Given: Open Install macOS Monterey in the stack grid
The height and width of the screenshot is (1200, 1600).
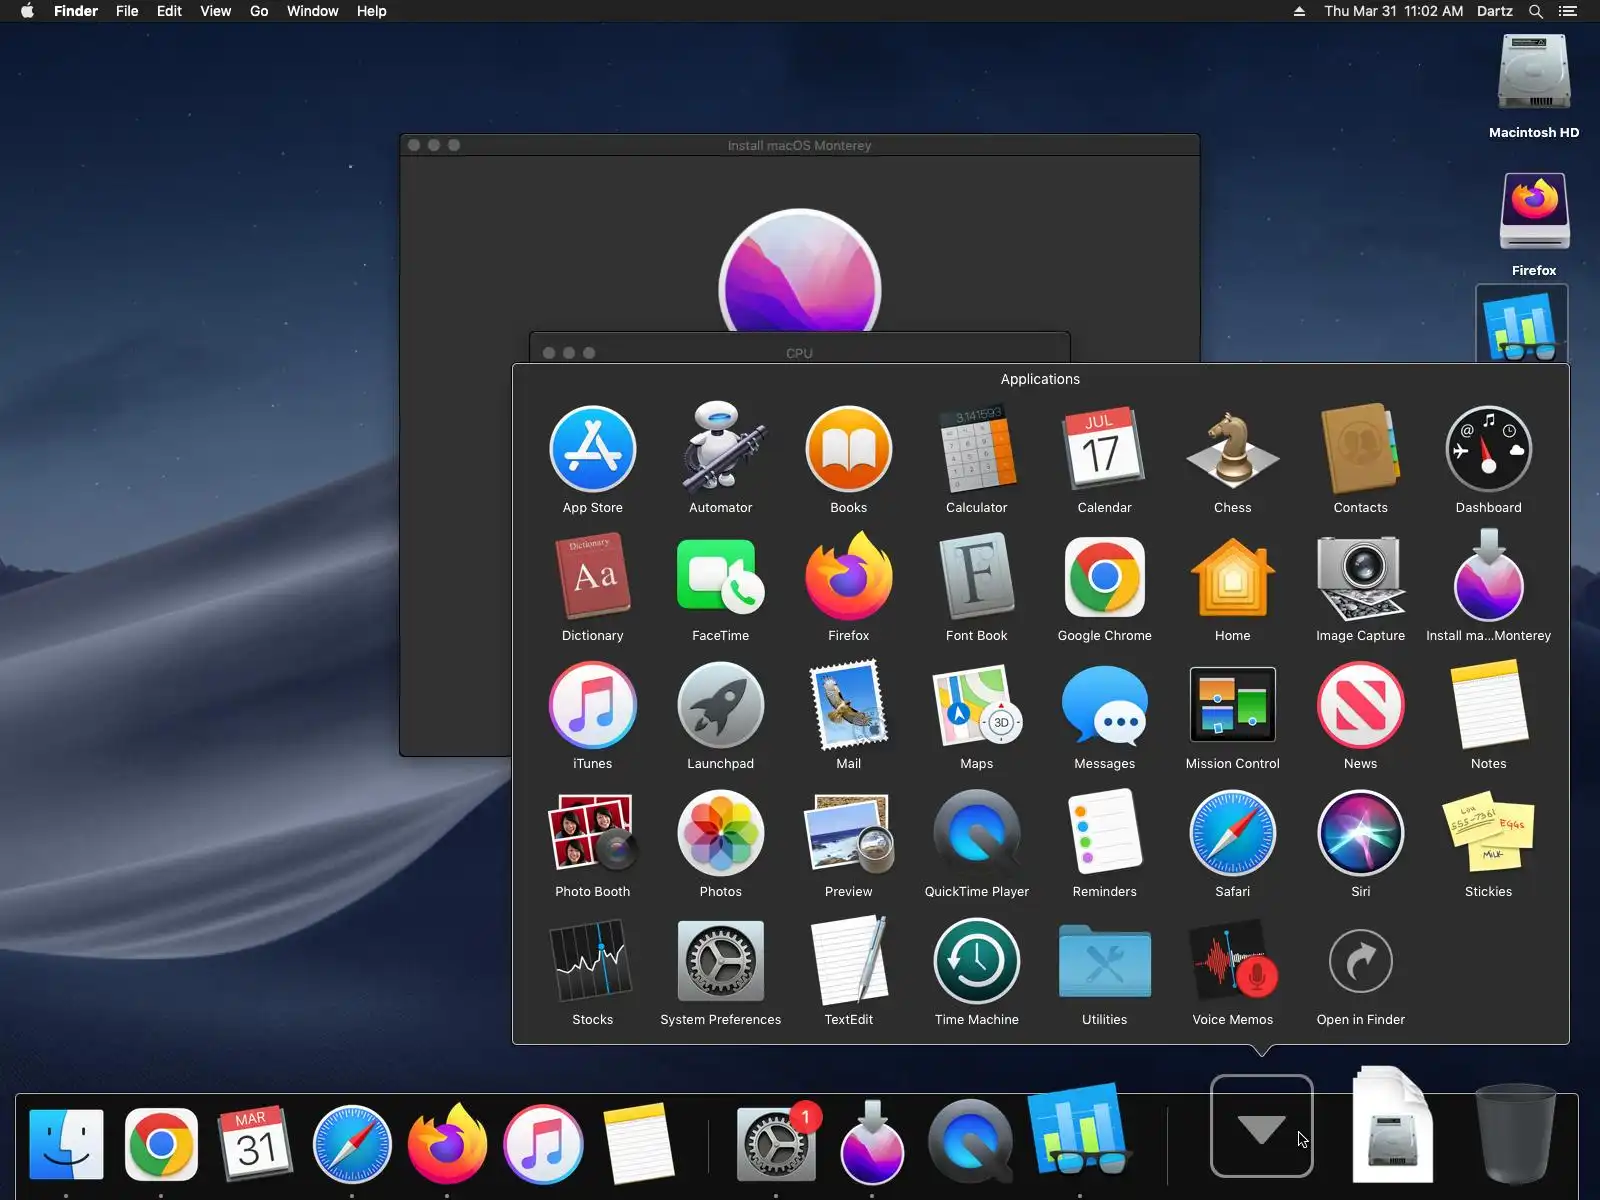Looking at the screenshot, I should pyautogui.click(x=1488, y=577).
